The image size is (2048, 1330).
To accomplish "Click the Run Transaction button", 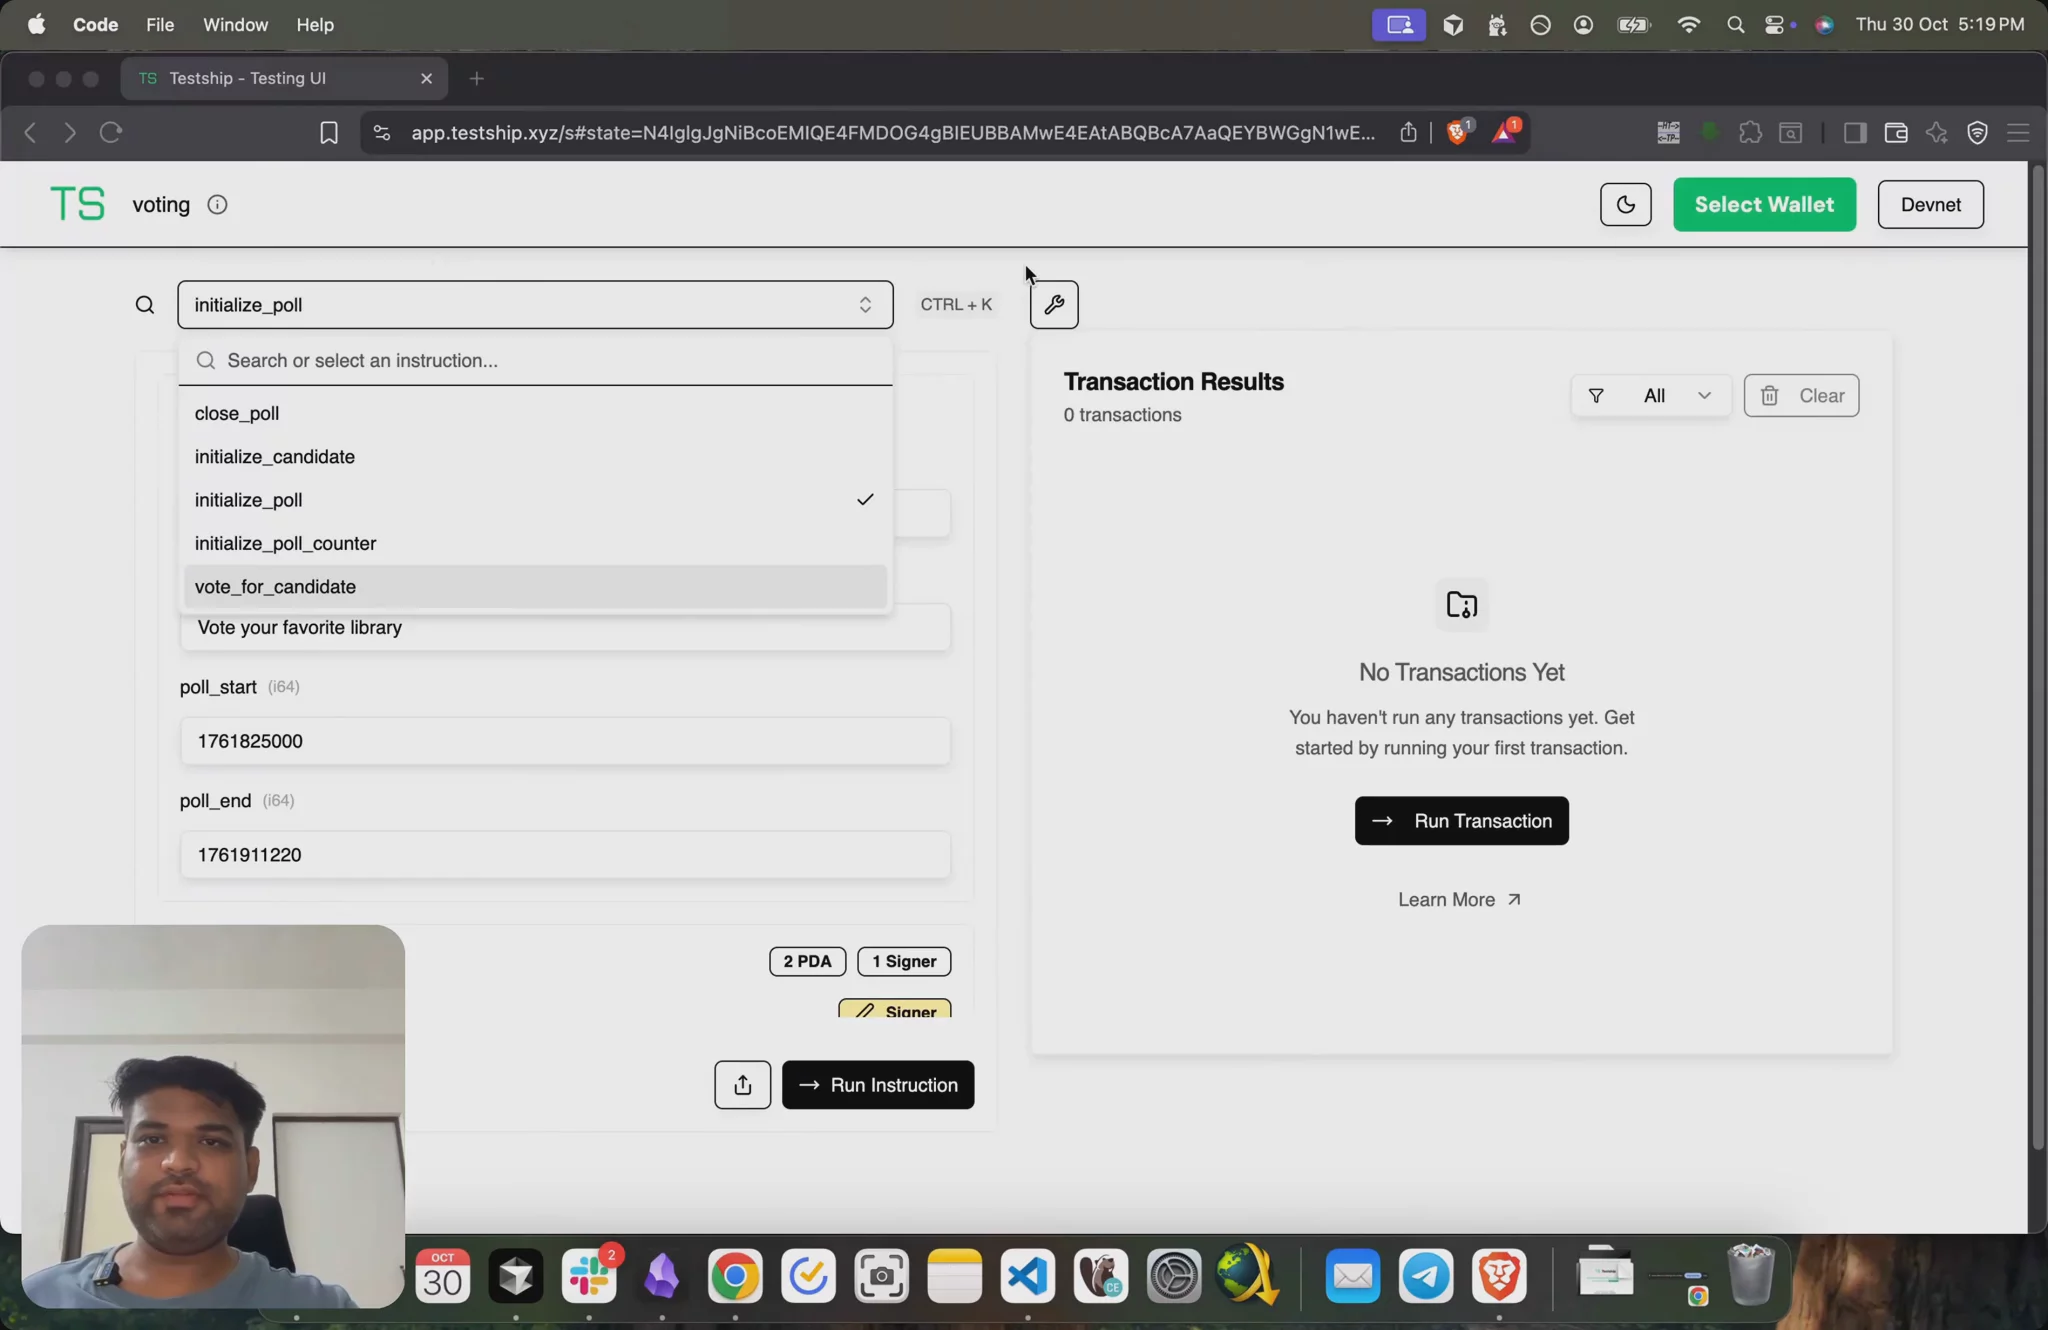I will coord(1460,820).
